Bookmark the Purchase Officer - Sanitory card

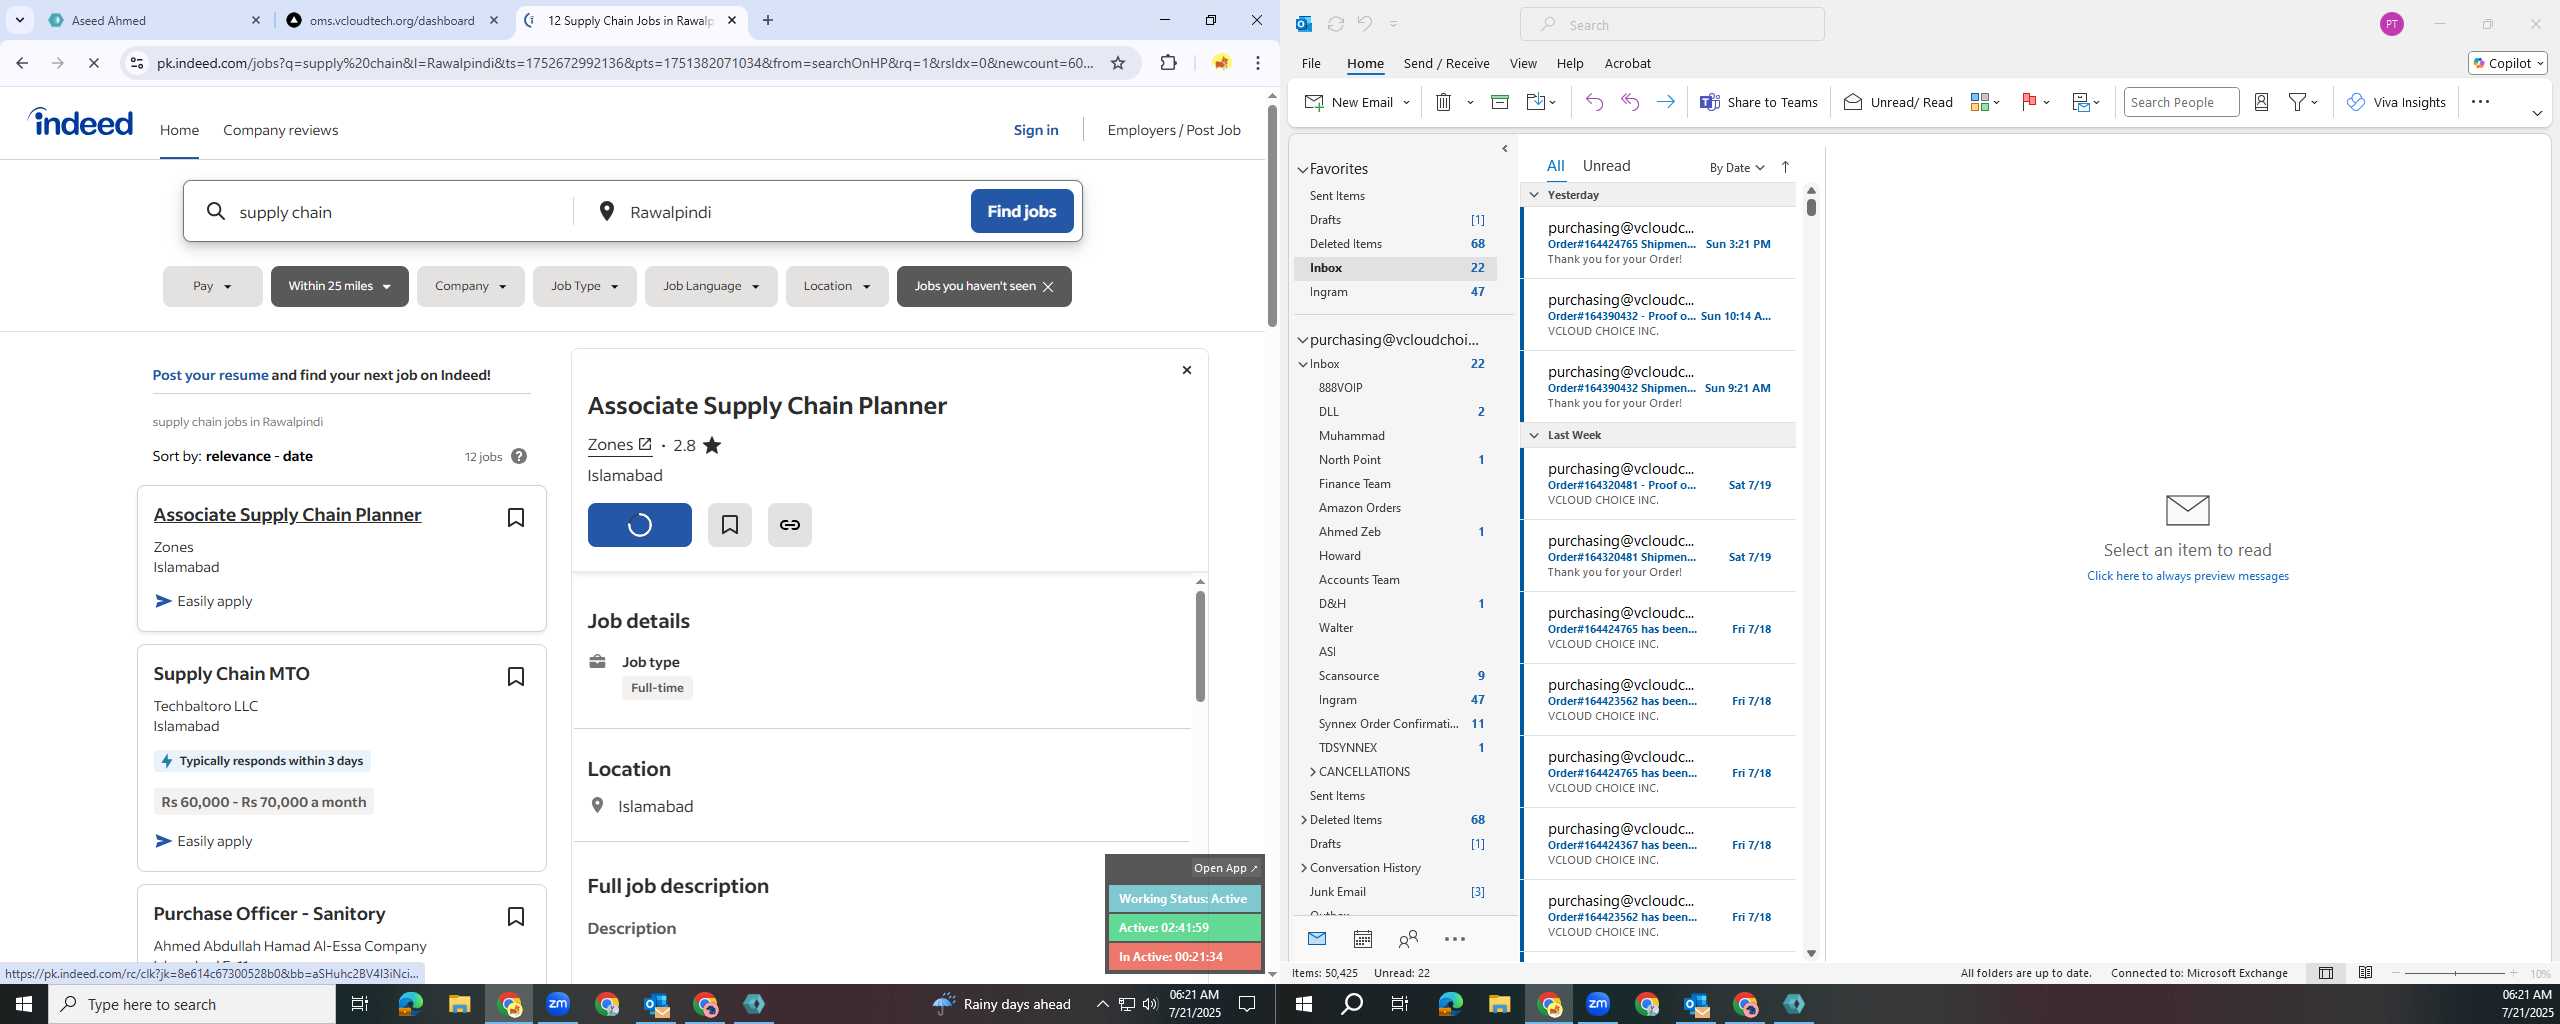516,916
